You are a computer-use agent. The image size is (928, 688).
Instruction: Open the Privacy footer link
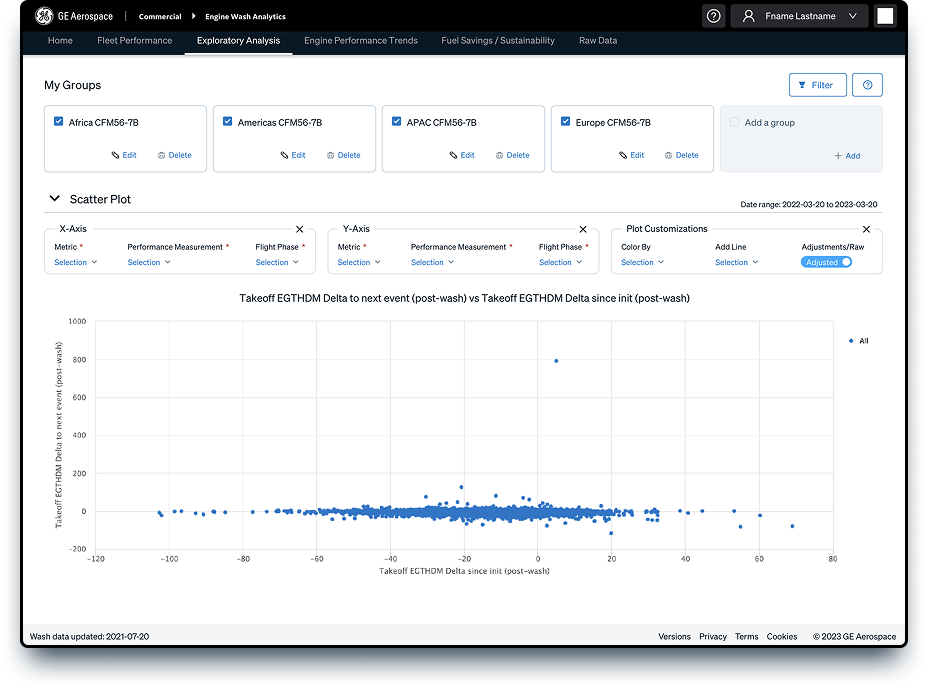click(713, 636)
